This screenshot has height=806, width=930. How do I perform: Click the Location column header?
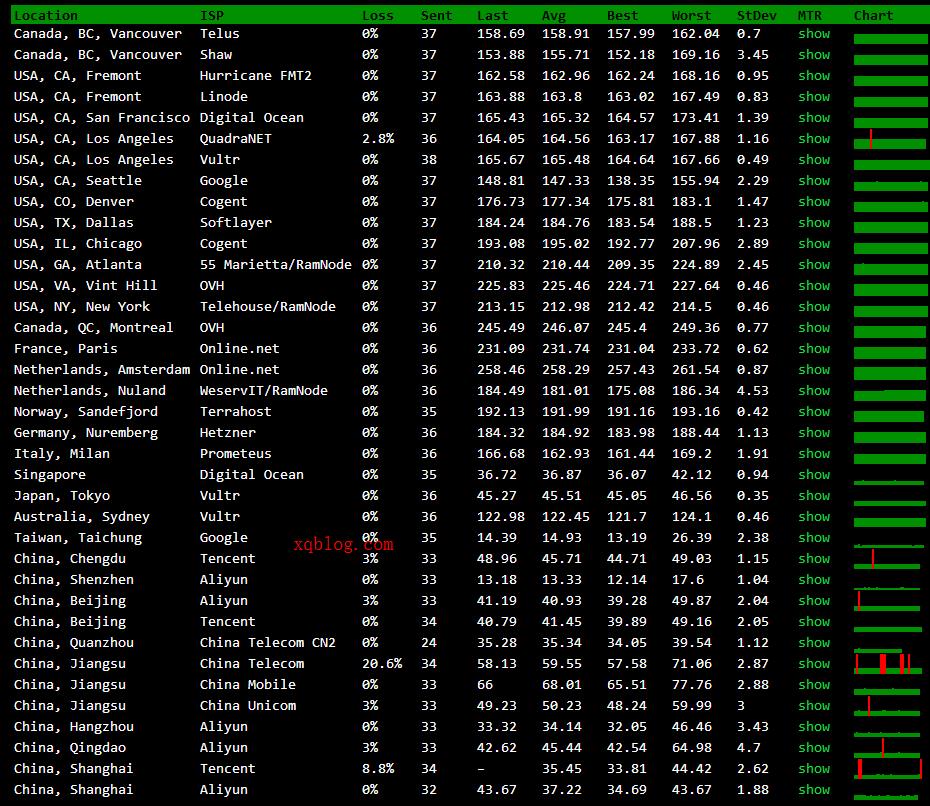[46, 15]
